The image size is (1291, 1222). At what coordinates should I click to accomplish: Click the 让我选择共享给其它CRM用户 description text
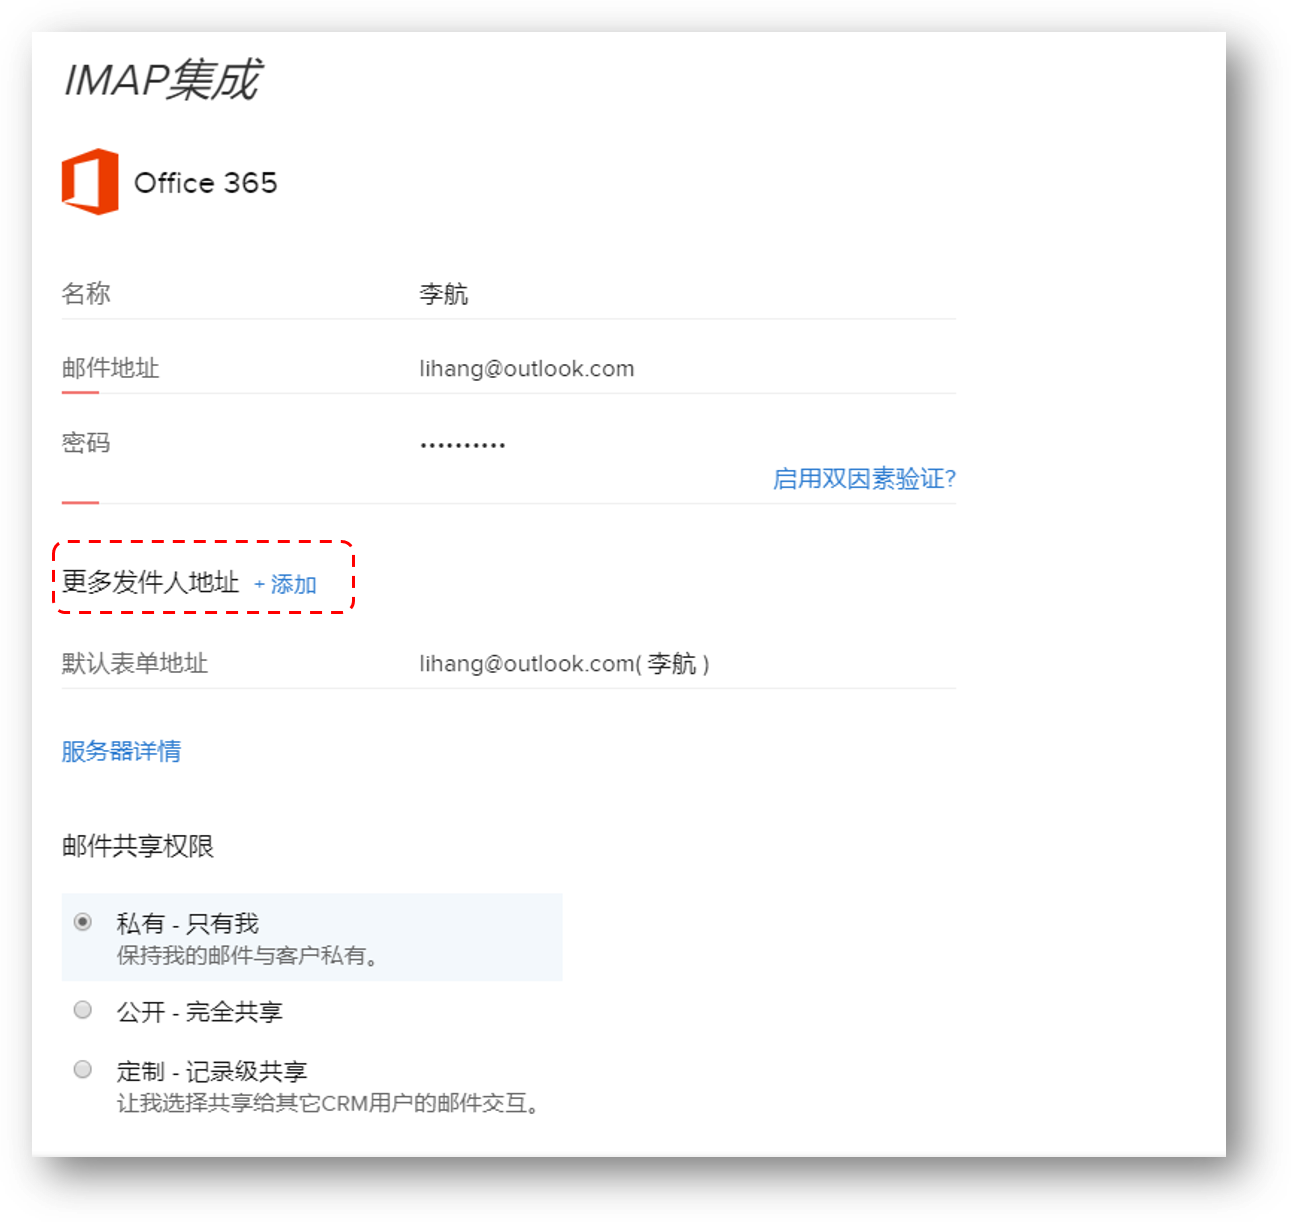click(330, 1103)
